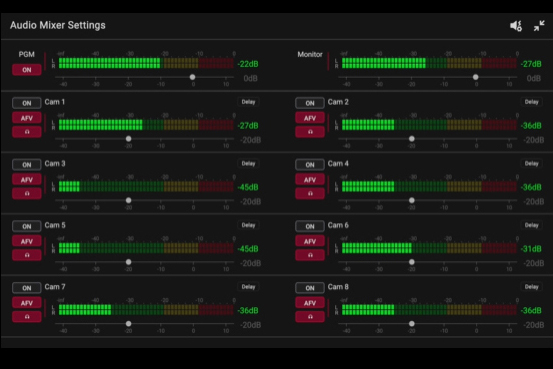Click the PGM master volume slider handle
This screenshot has height=369, width=553.
(x=193, y=77)
